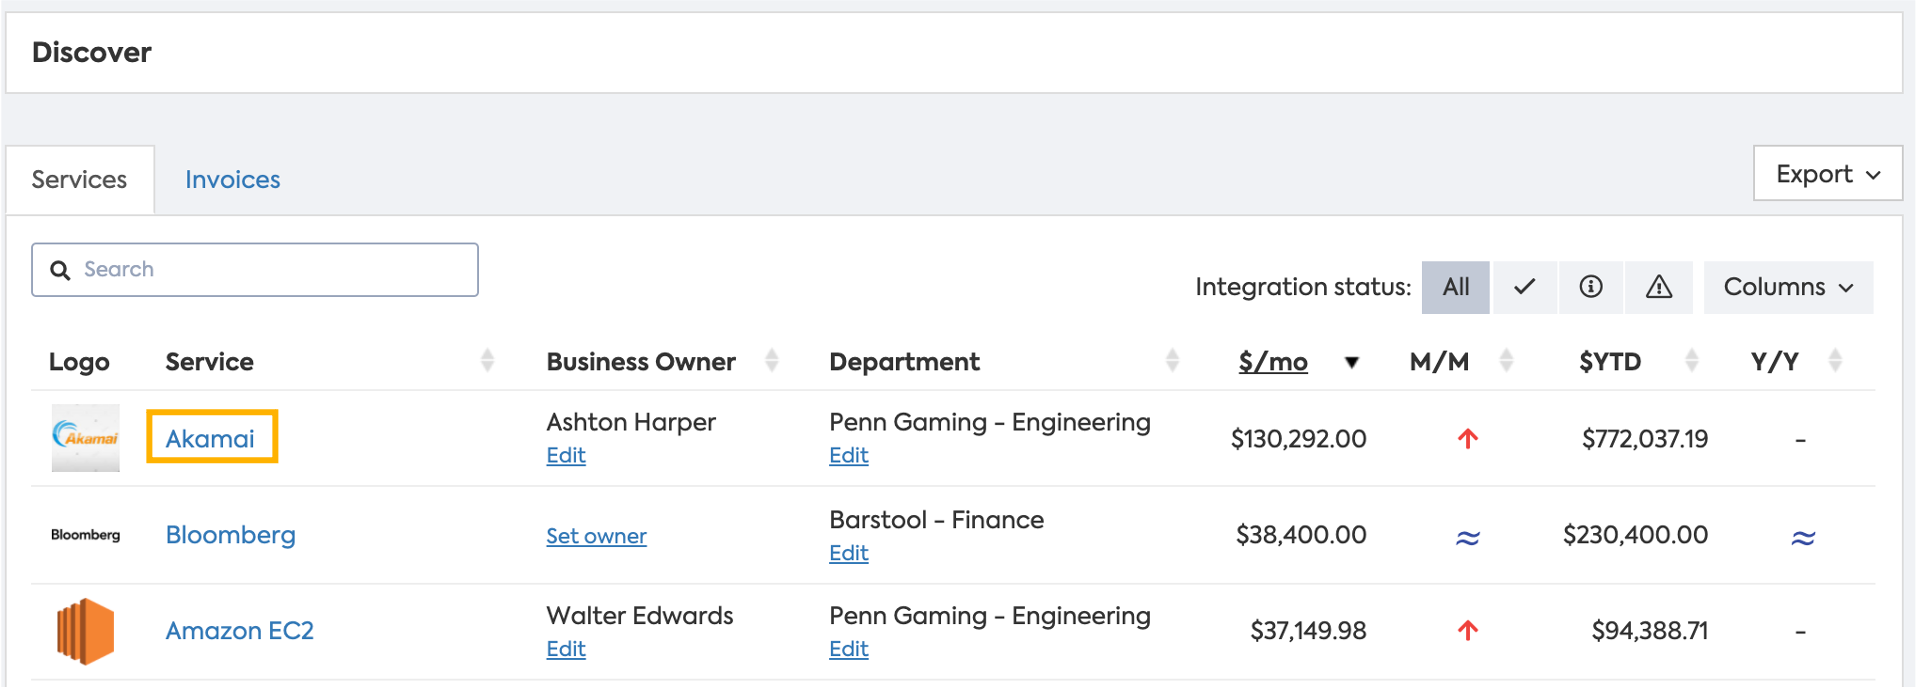Filter by checkmark integration status

[1524, 287]
